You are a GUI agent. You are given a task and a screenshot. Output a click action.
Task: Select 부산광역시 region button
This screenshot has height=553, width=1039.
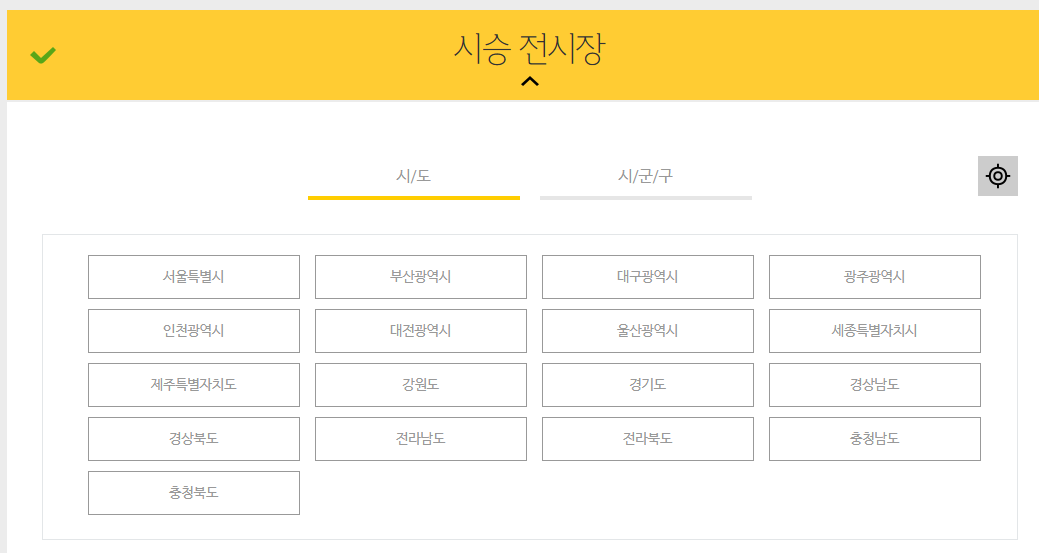421,277
